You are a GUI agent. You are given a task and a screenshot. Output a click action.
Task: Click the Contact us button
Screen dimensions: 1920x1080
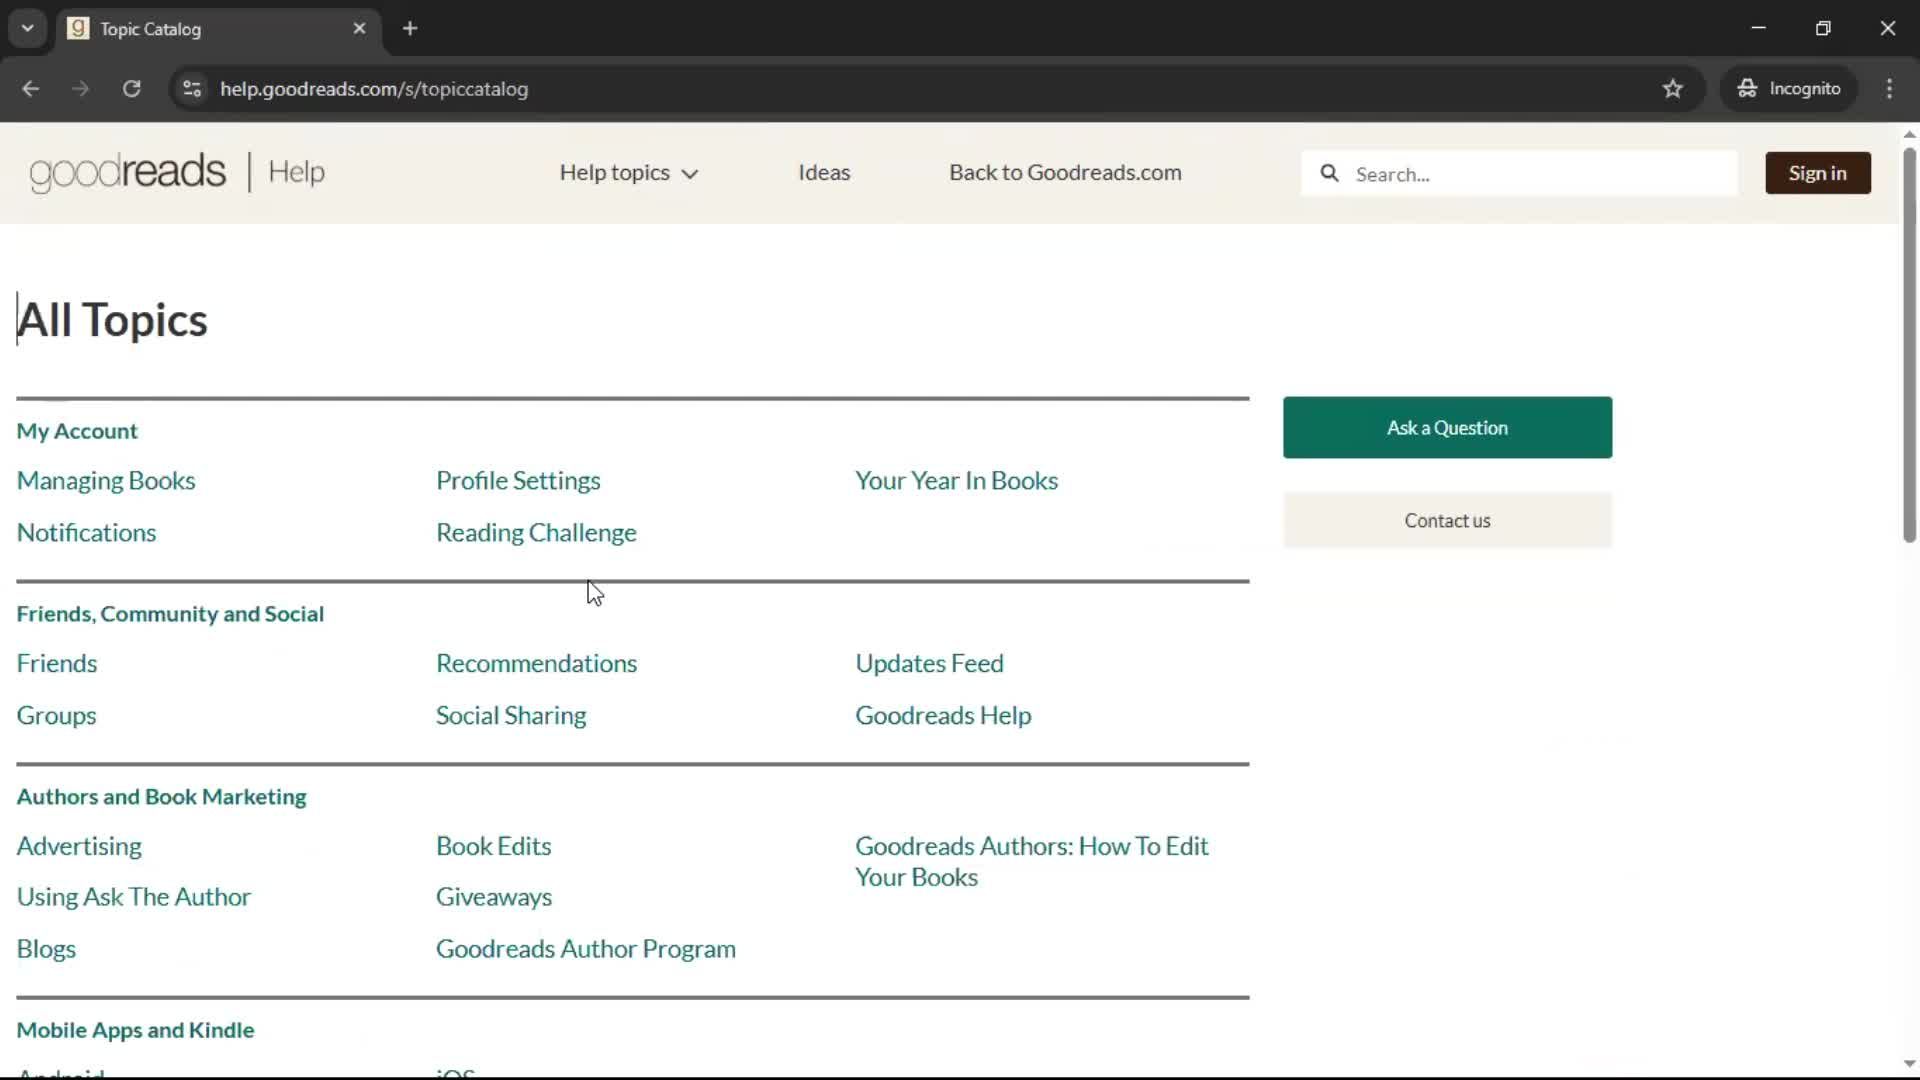point(1447,520)
